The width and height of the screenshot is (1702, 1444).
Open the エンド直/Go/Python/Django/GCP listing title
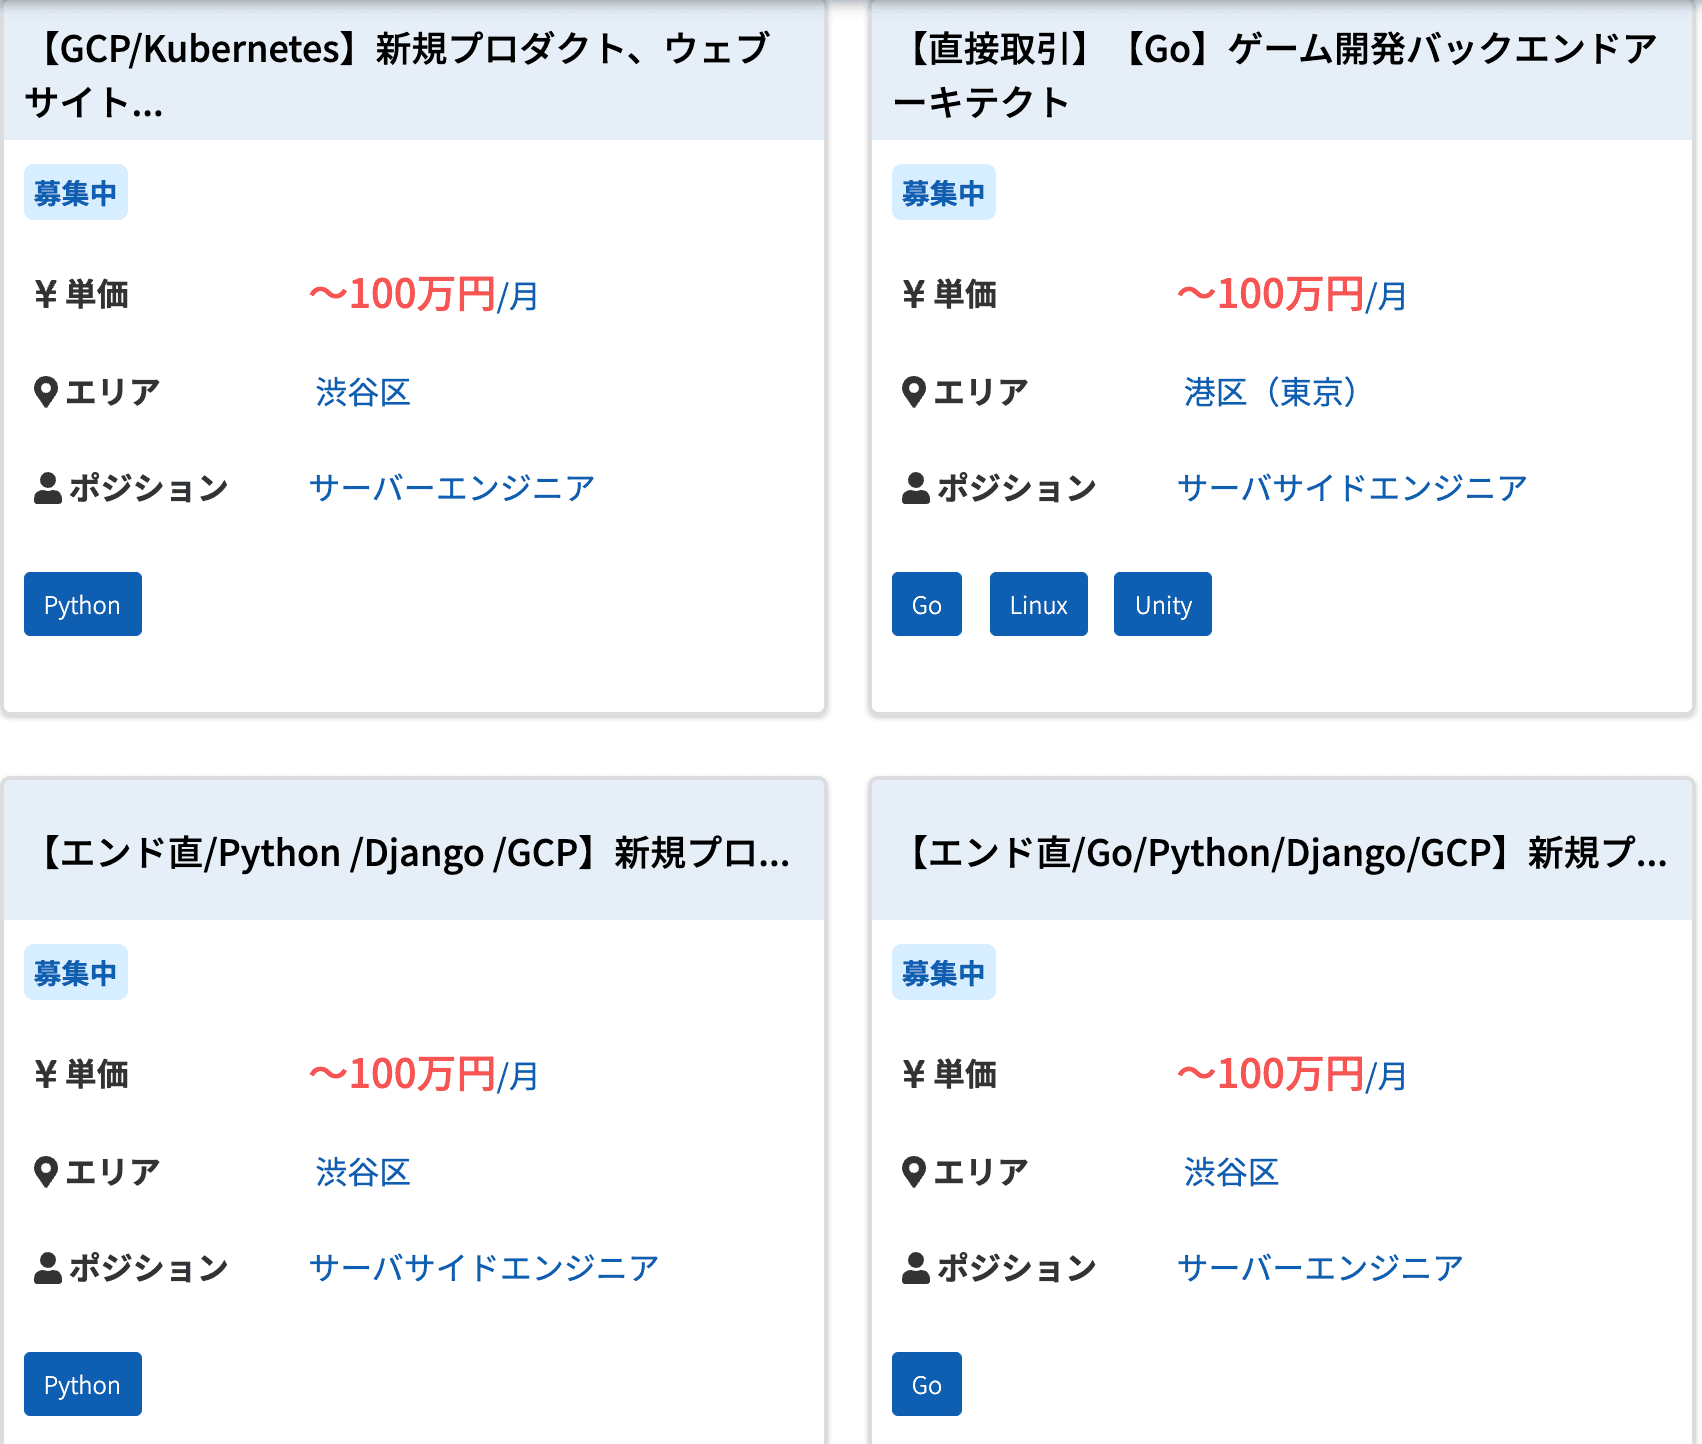tap(1284, 853)
